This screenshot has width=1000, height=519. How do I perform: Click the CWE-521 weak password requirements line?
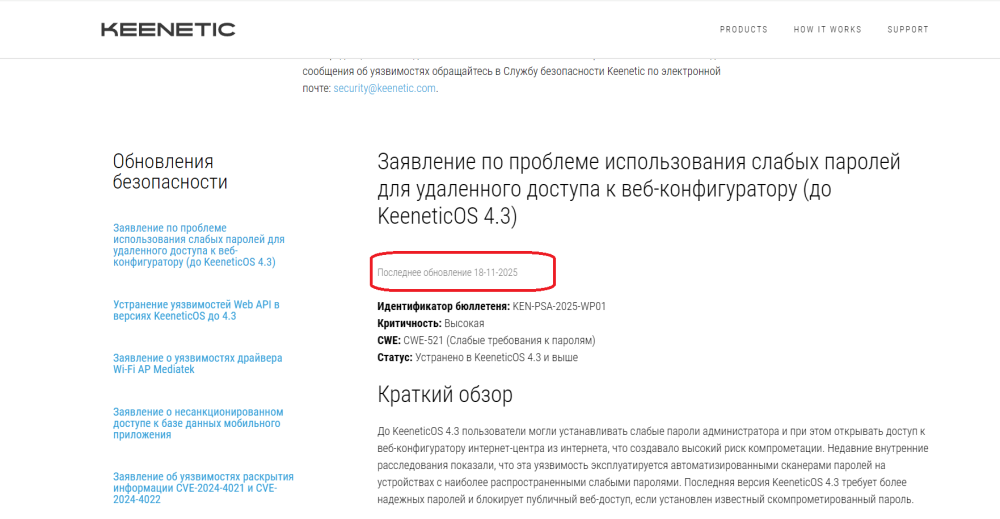[486, 340]
